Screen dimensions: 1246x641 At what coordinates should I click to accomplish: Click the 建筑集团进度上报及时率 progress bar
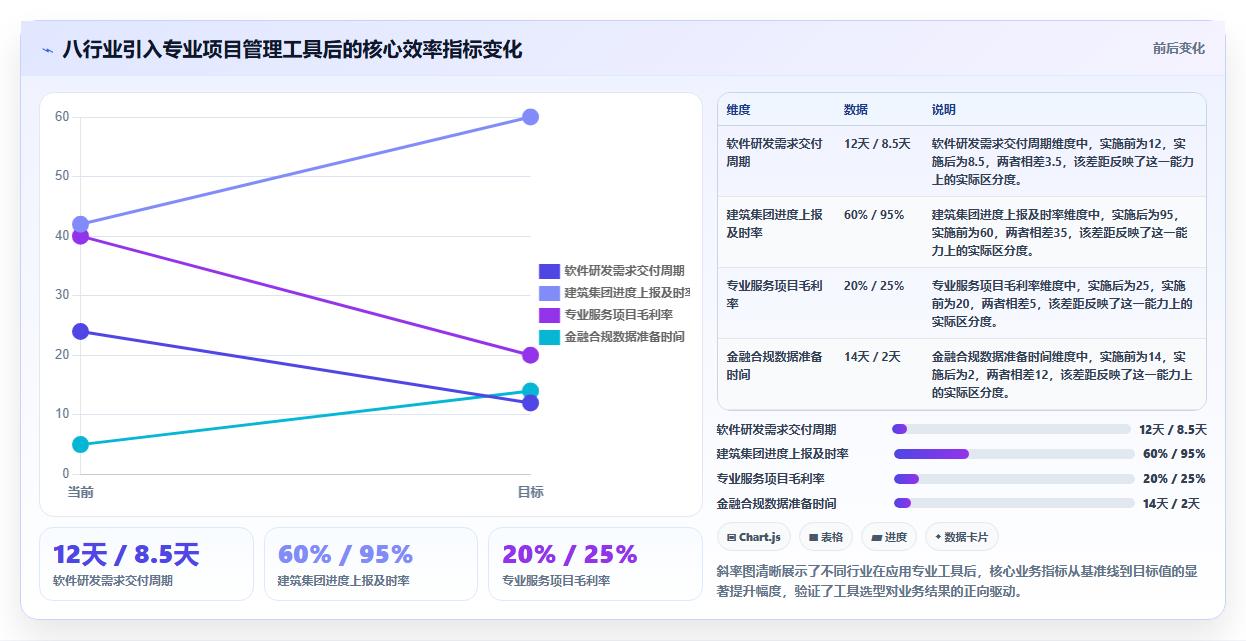tap(1014, 454)
